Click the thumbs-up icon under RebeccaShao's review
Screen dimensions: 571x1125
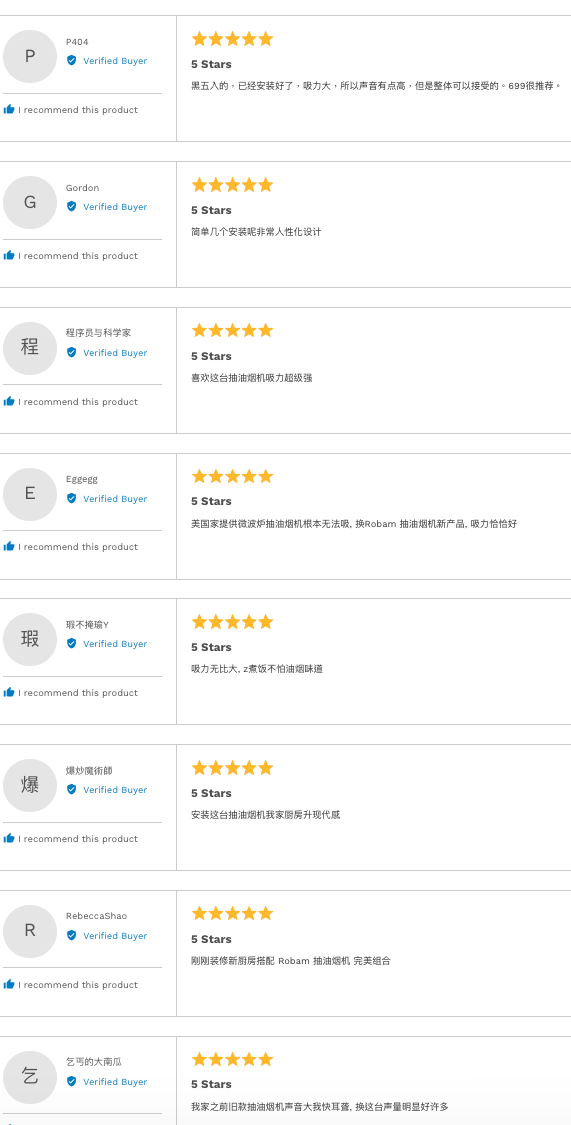[9, 984]
